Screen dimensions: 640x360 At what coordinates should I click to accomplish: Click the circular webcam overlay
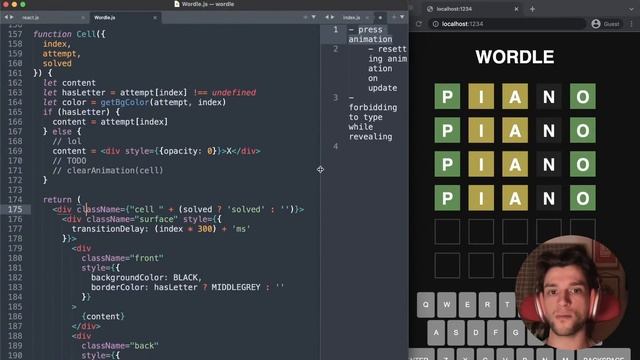(571, 293)
